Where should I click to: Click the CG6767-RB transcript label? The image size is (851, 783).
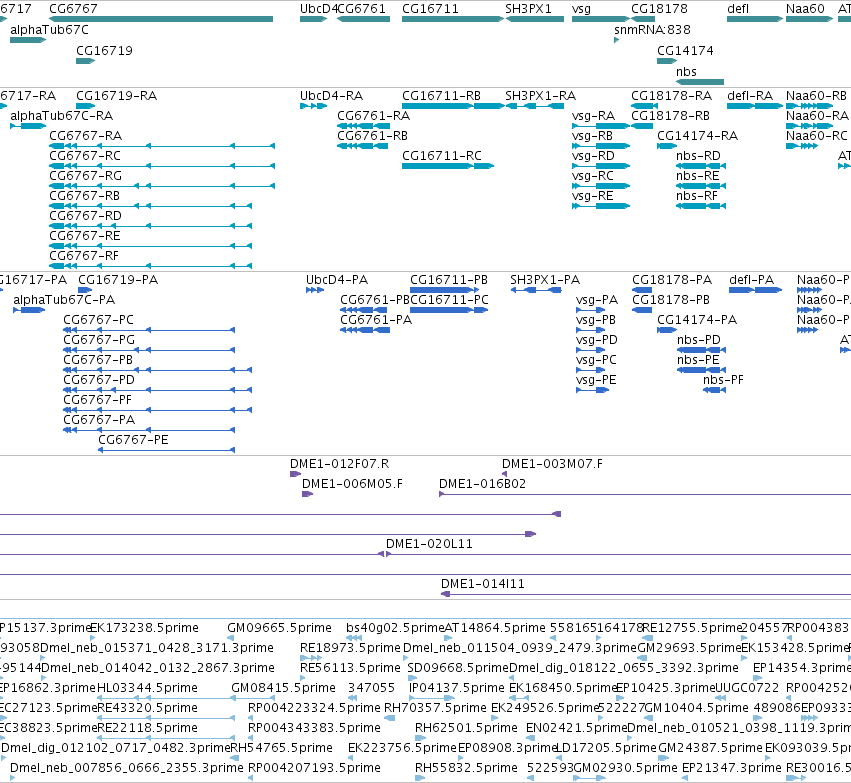pos(85,196)
